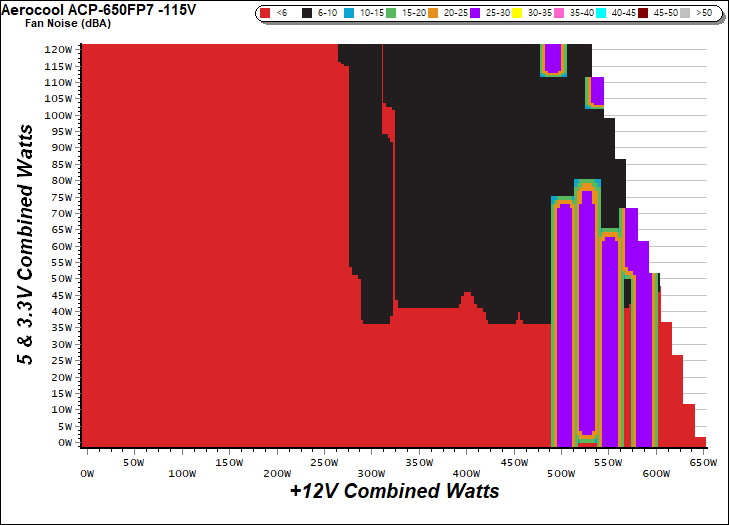Click the 120W label on the vertical axis
This screenshot has height=525, width=729.
pos(59,49)
